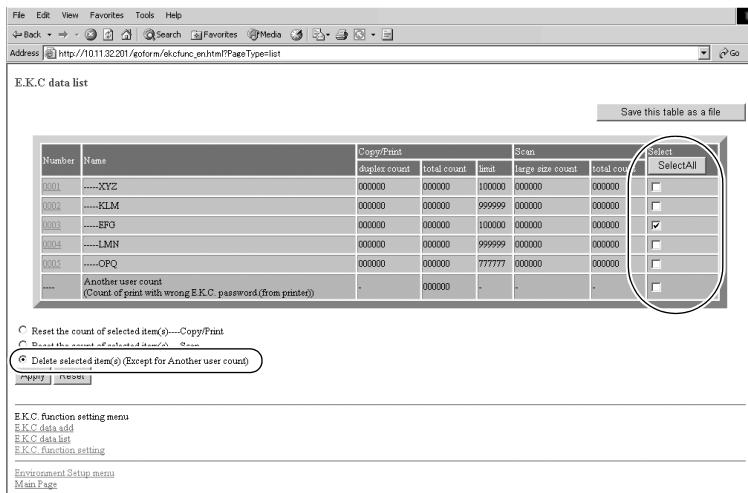Open the Search toolbar button
Viewport: 748px width, 493px height.
click(x=163, y=34)
